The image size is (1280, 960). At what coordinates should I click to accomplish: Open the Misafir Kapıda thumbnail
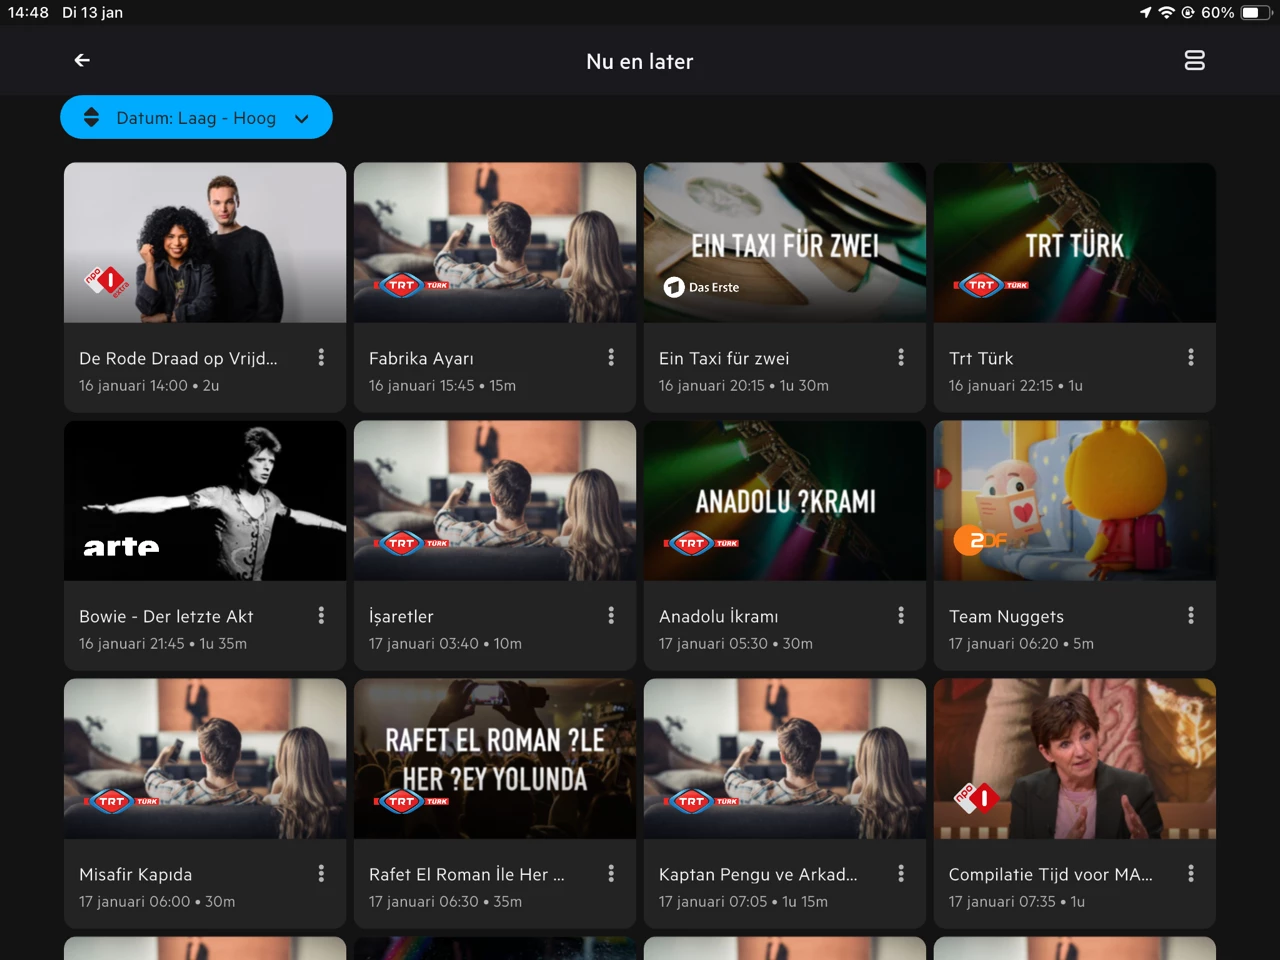point(205,759)
